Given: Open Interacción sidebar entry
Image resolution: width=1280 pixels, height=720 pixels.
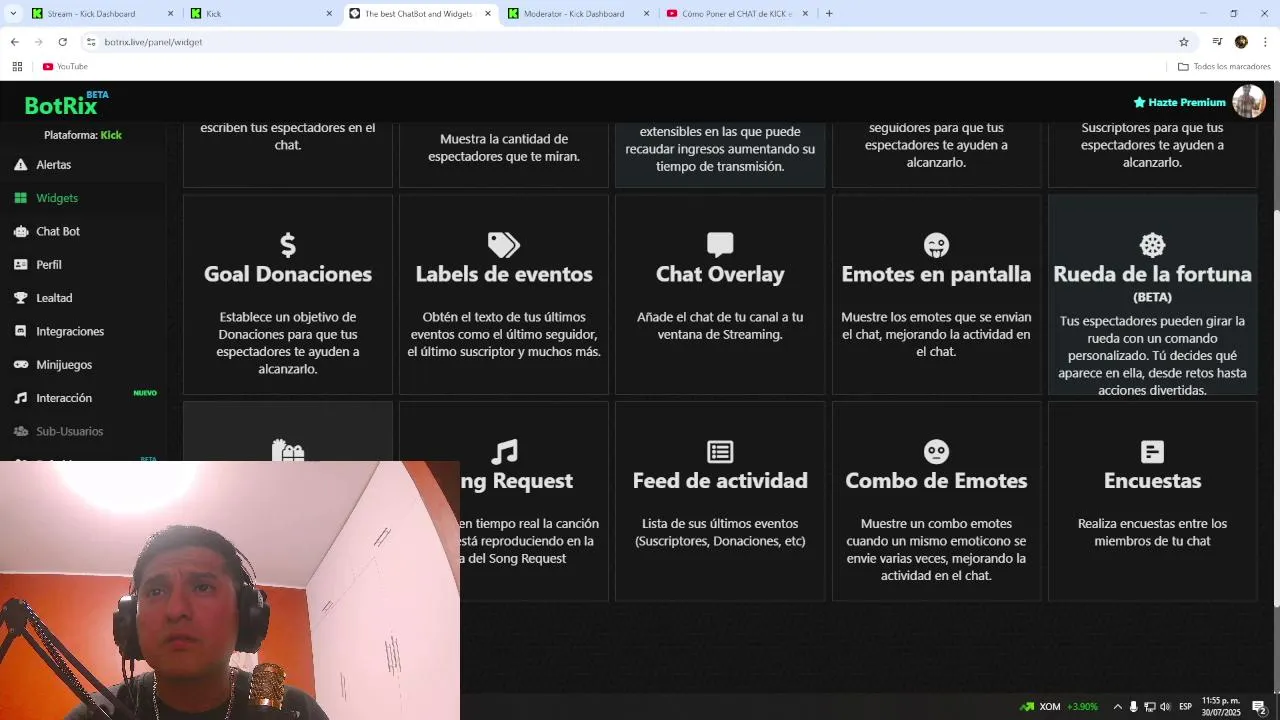Looking at the screenshot, I should [64, 398].
